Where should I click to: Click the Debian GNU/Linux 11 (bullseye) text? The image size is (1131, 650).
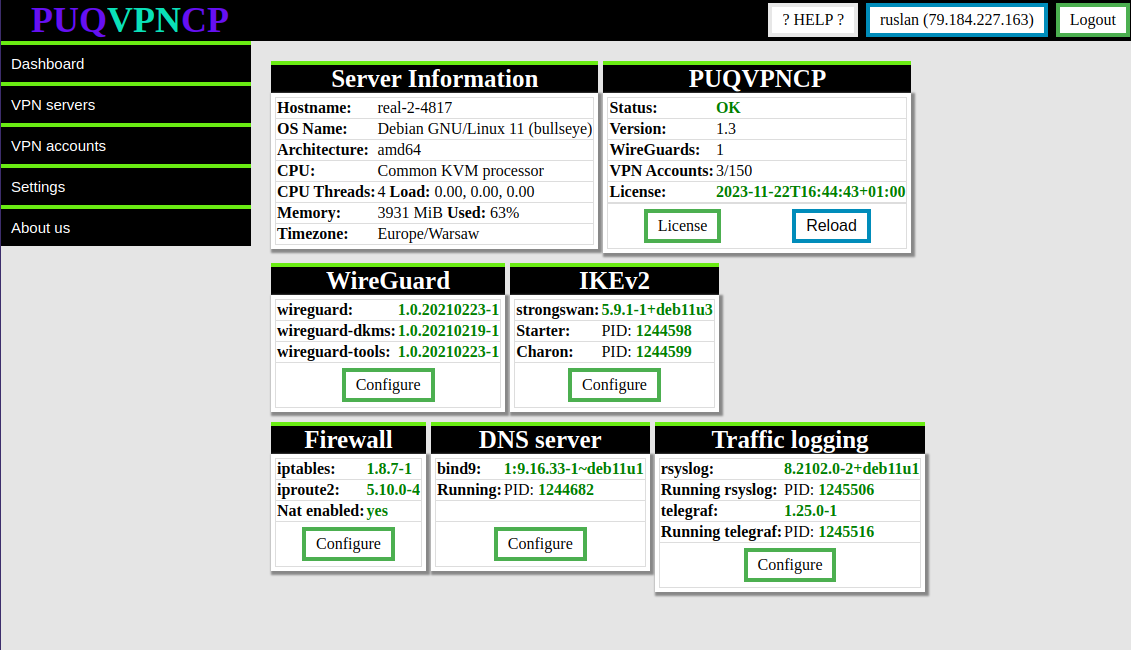(x=485, y=129)
